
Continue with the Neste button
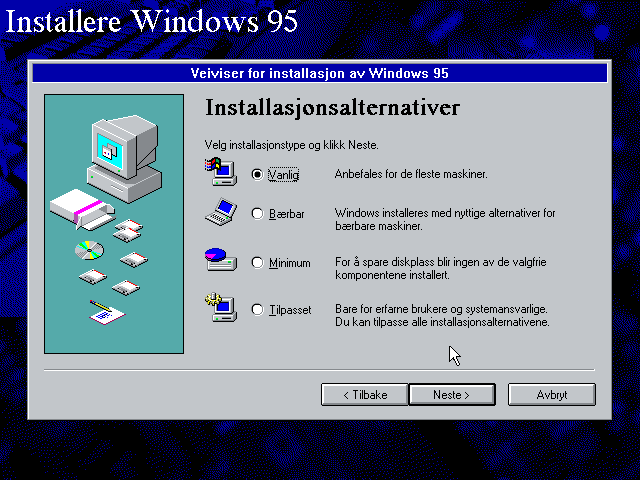pyautogui.click(x=452, y=394)
